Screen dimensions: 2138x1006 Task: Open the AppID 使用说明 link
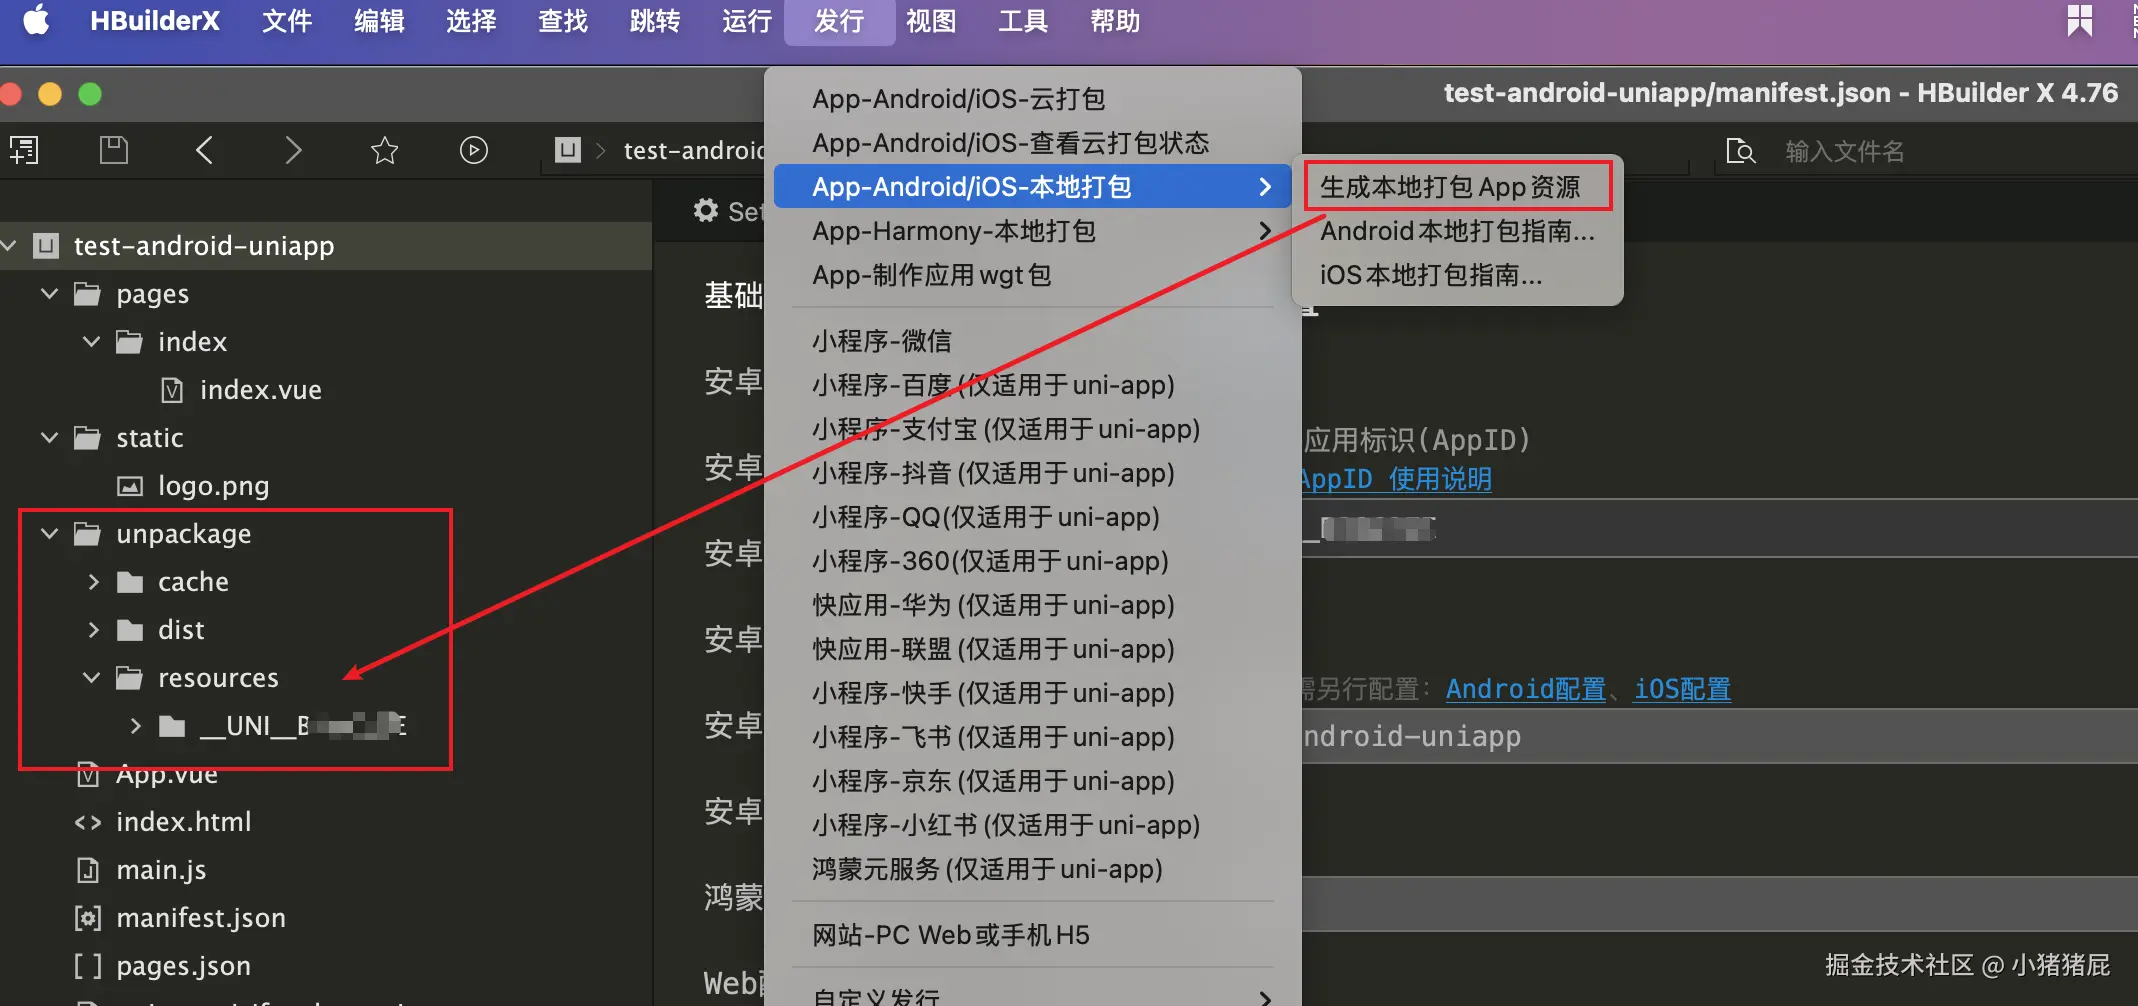point(1396,480)
